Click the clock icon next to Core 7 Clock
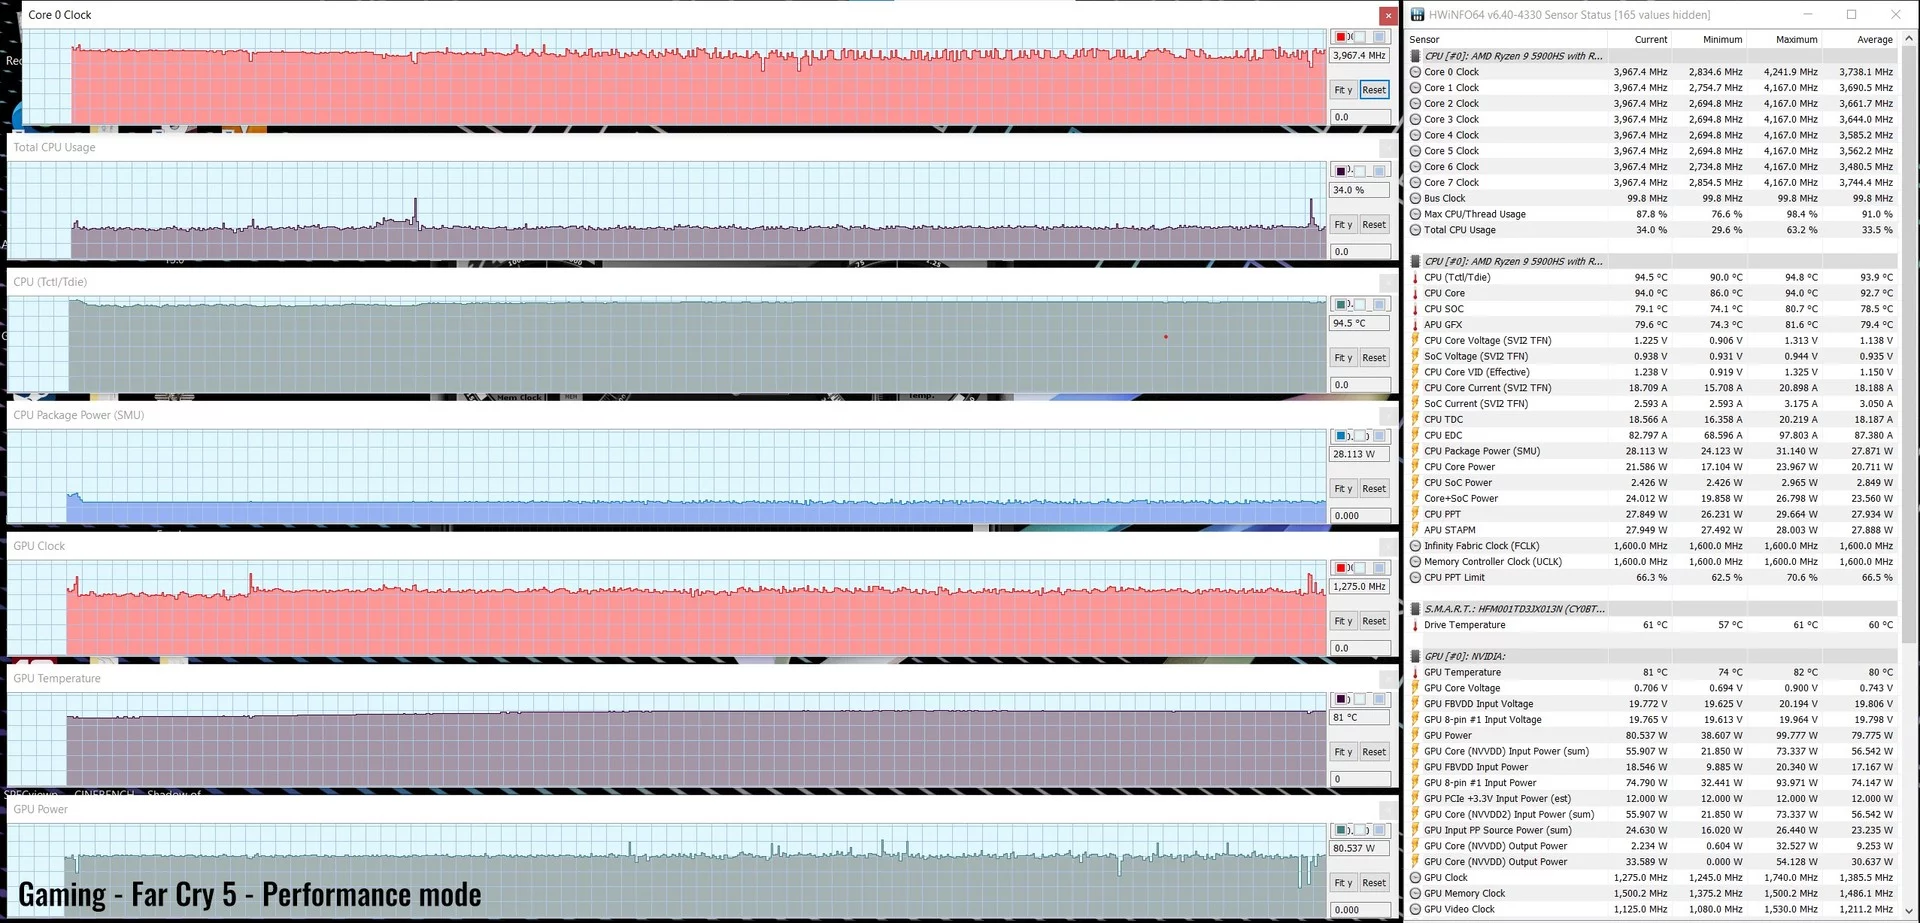Viewport: 1920px width, 923px height. pyautogui.click(x=1415, y=183)
